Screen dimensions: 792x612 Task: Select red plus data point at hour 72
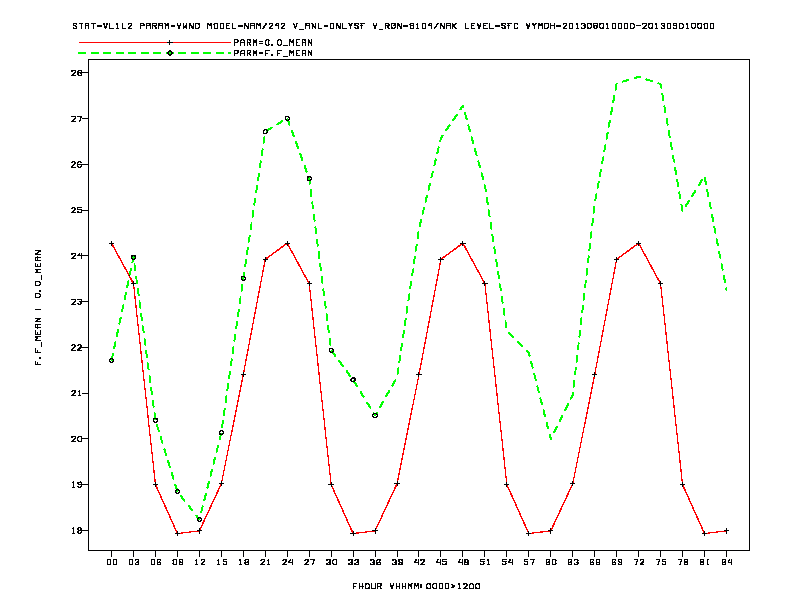click(x=638, y=244)
